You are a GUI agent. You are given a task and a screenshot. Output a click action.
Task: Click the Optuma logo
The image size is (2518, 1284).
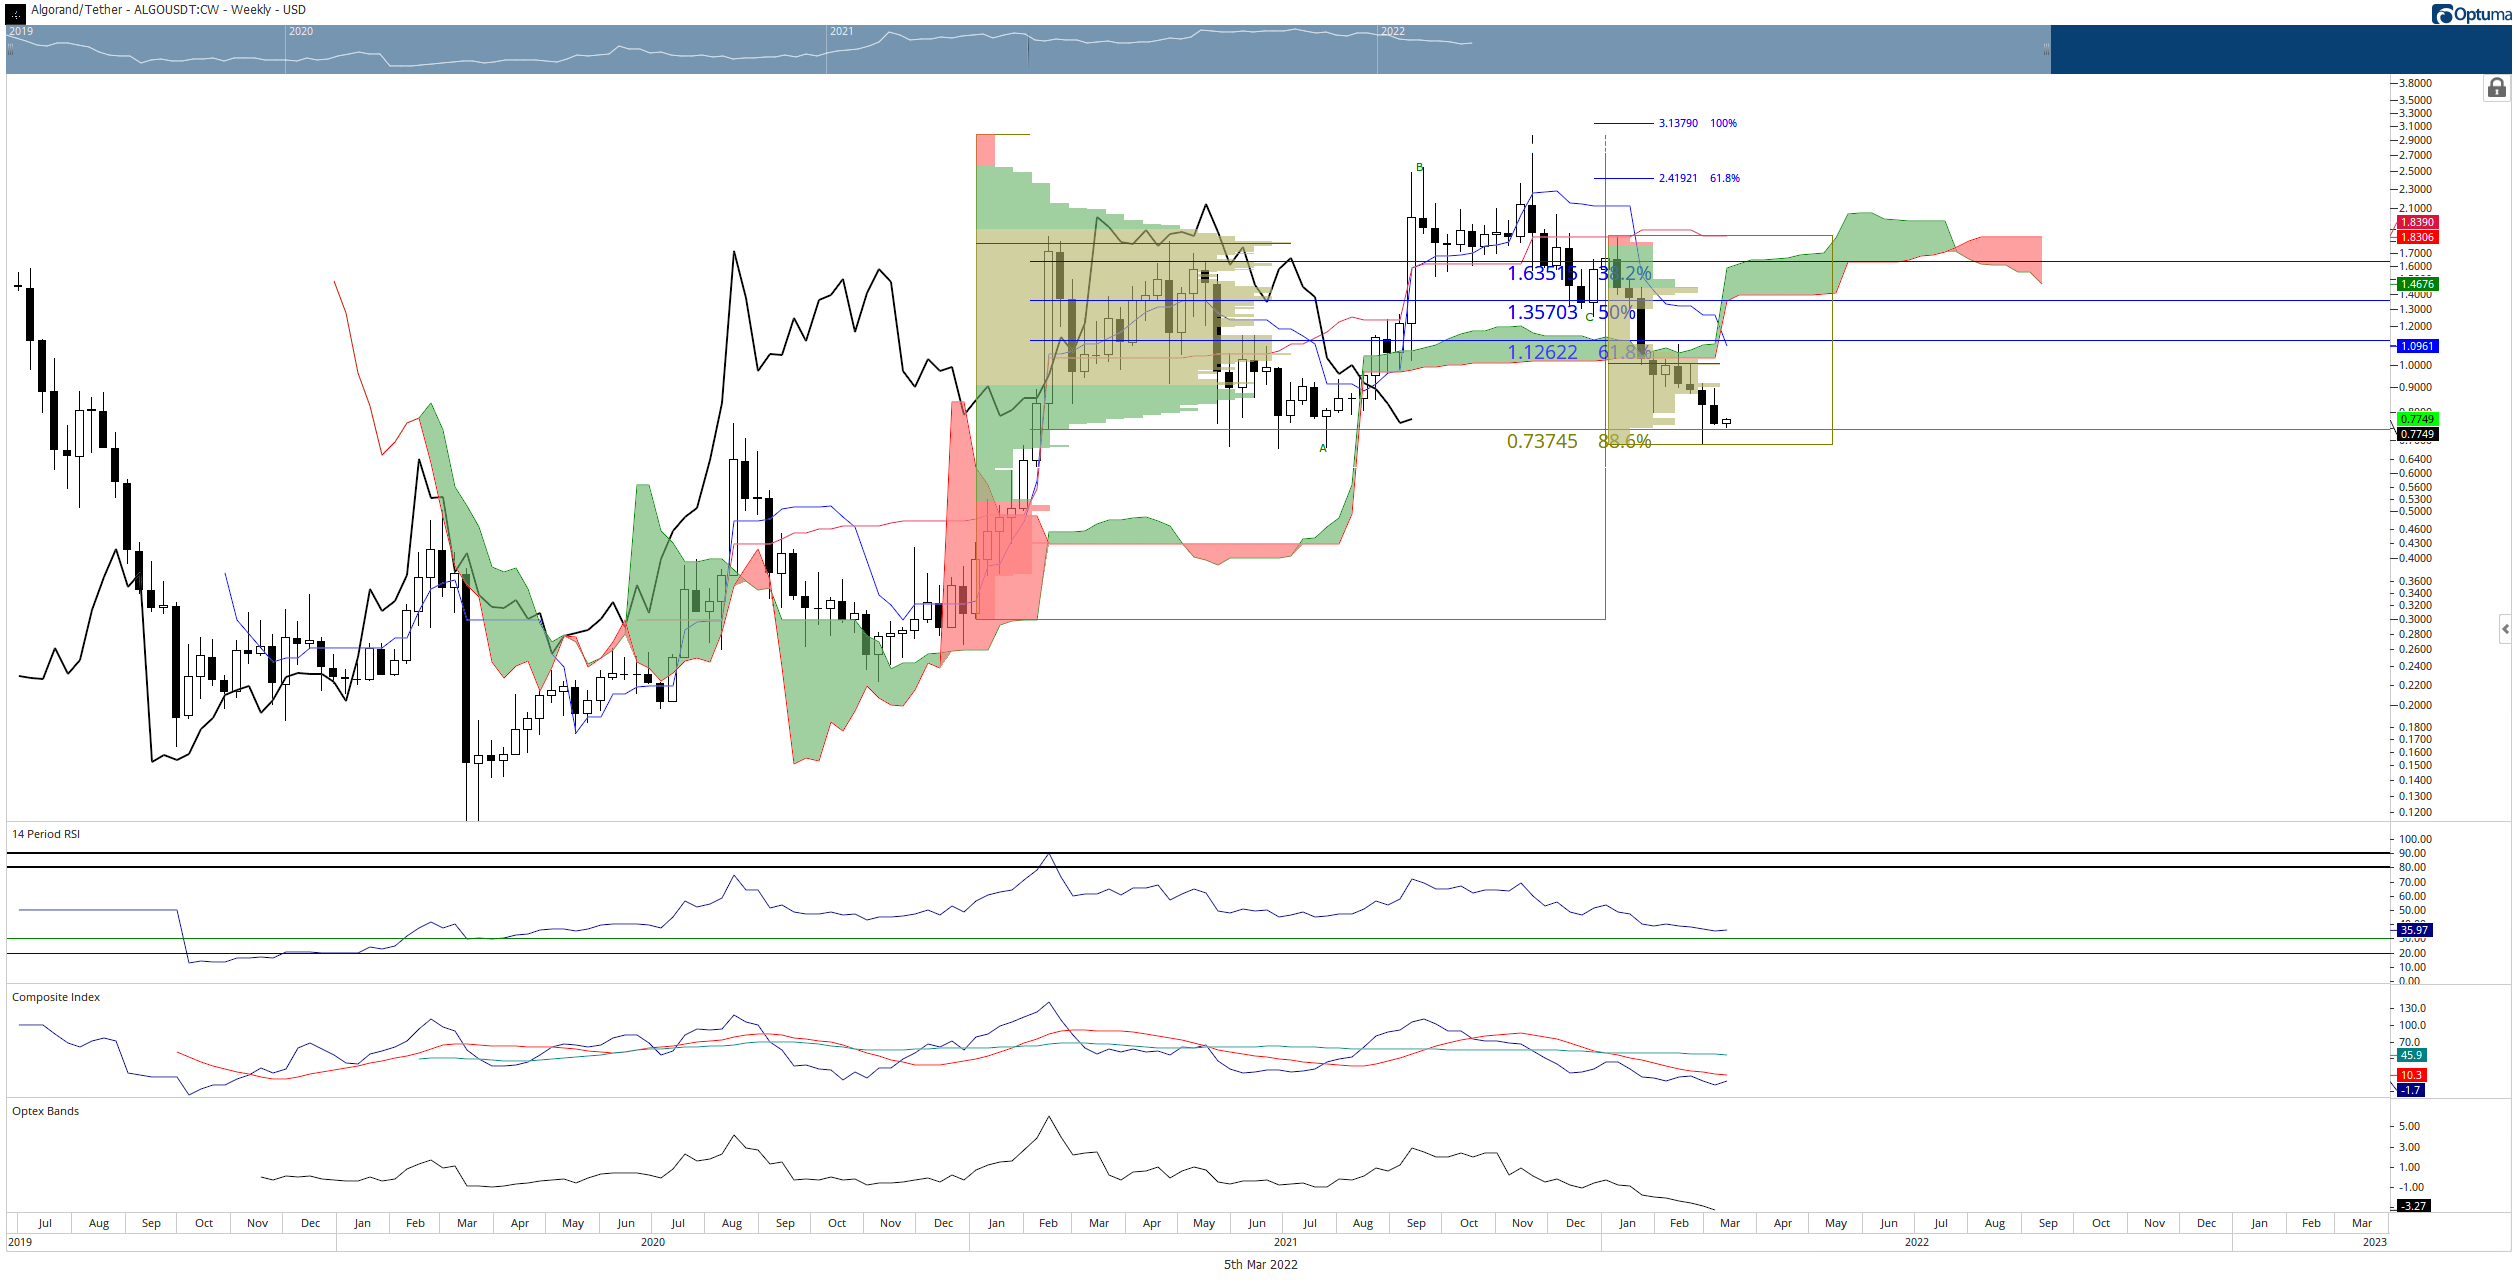2472,14
